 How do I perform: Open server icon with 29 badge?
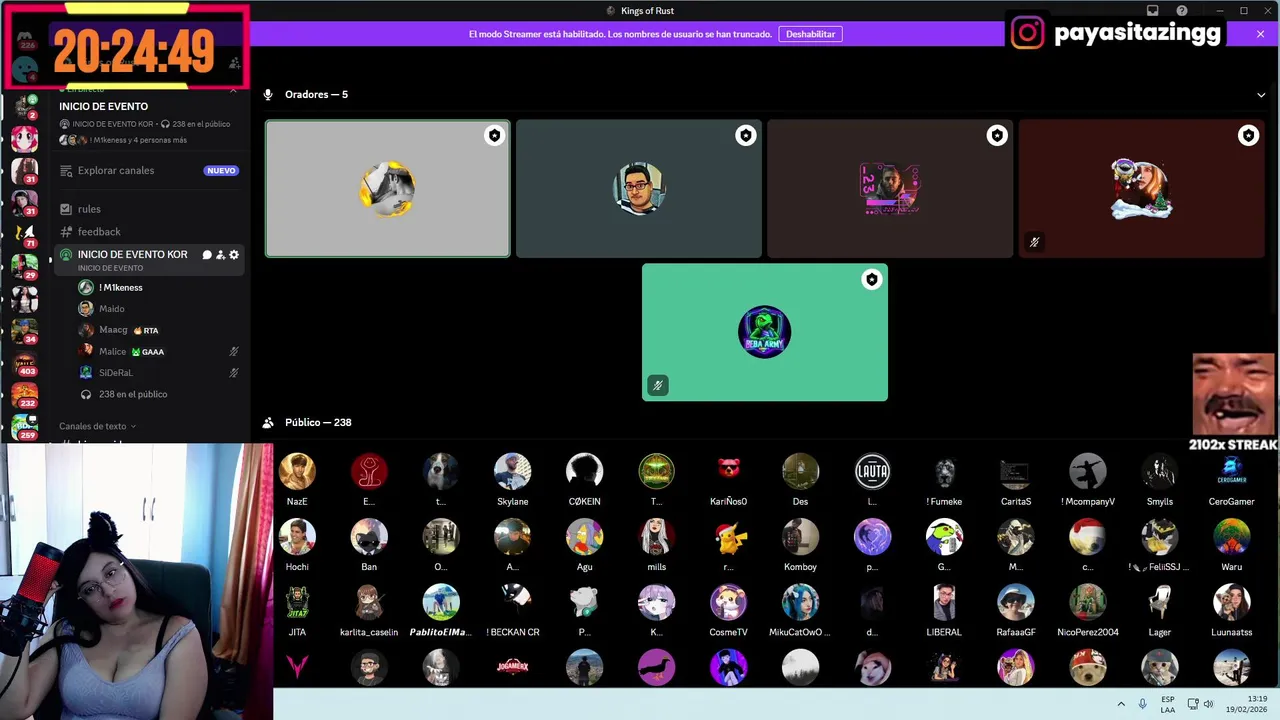click(x=24, y=266)
